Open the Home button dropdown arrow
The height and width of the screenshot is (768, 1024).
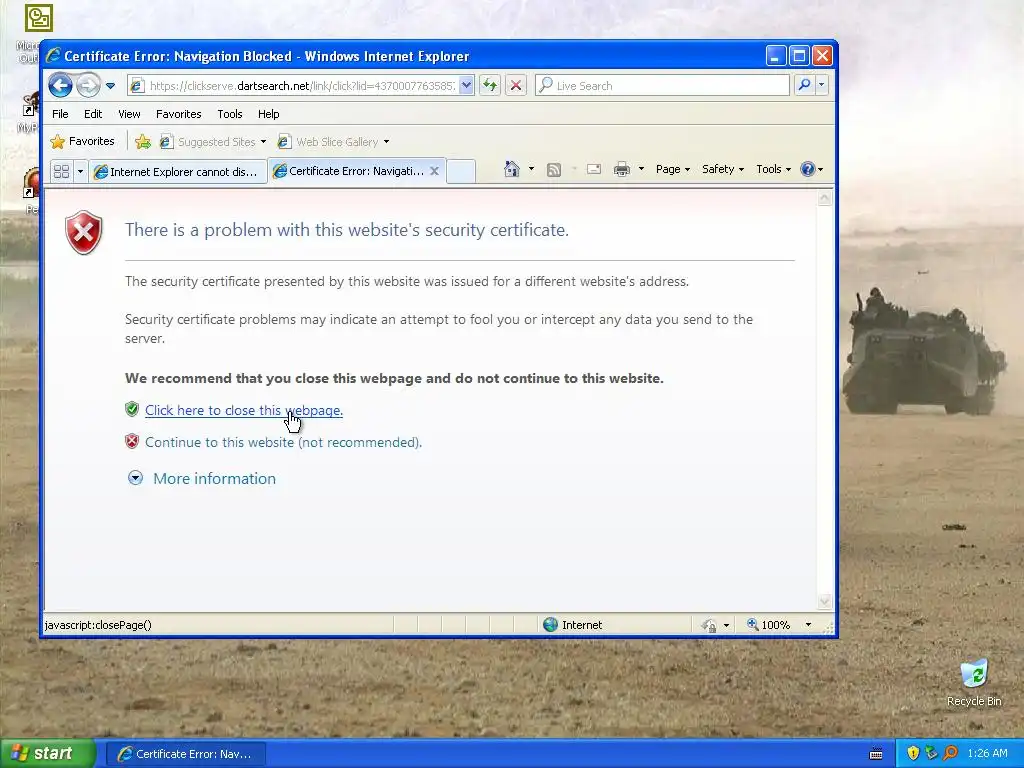pos(531,169)
